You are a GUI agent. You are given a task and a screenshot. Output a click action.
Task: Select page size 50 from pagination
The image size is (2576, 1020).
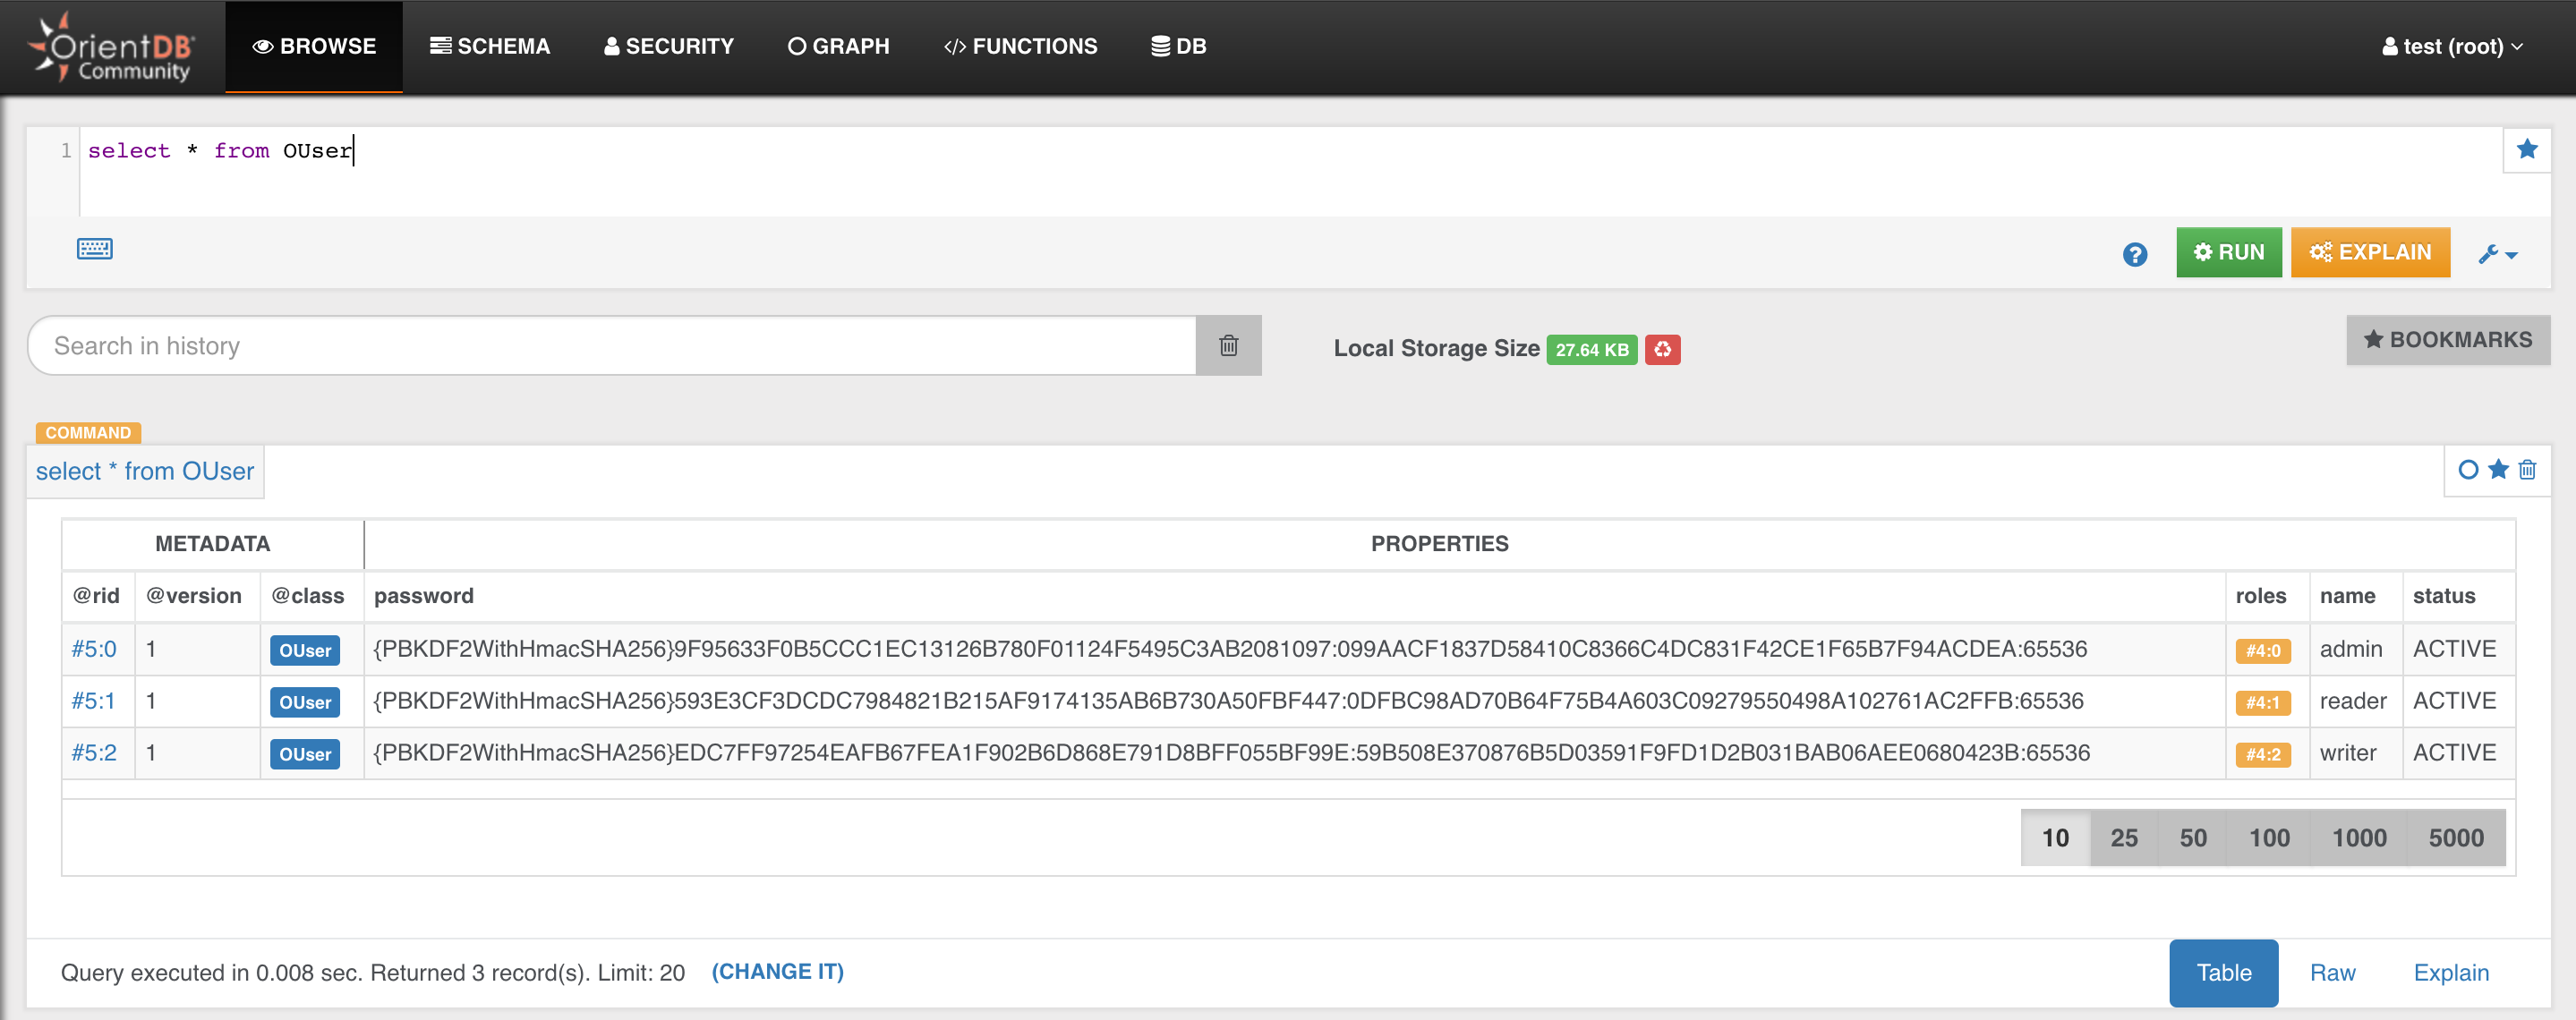2192,836
